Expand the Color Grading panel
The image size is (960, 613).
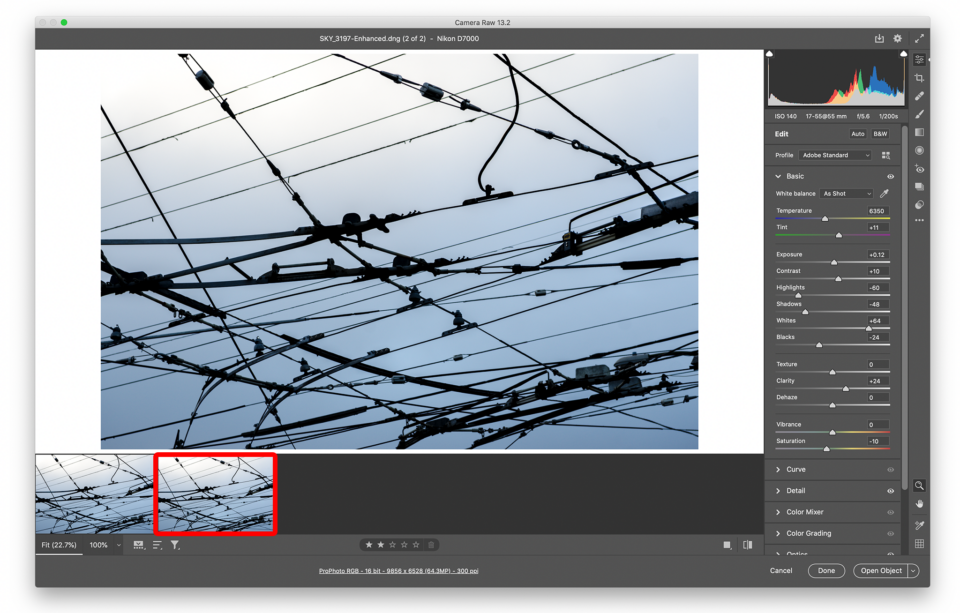tap(808, 533)
